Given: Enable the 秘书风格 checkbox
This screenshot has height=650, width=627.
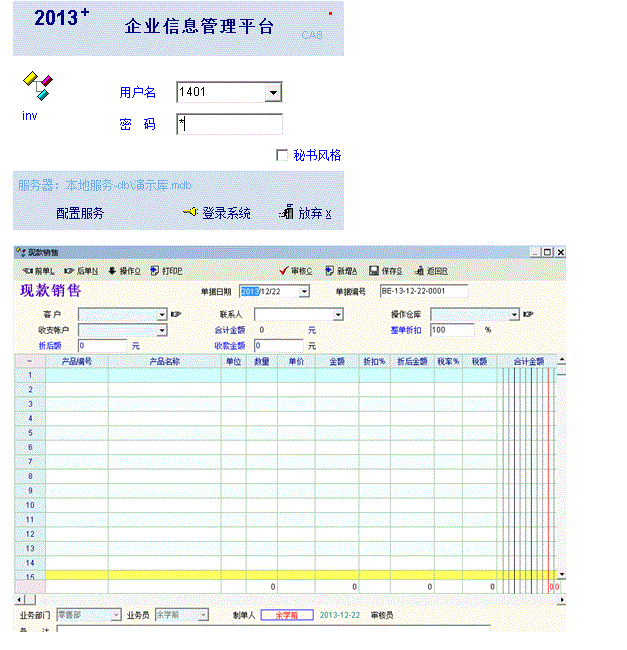Looking at the screenshot, I should point(282,155).
